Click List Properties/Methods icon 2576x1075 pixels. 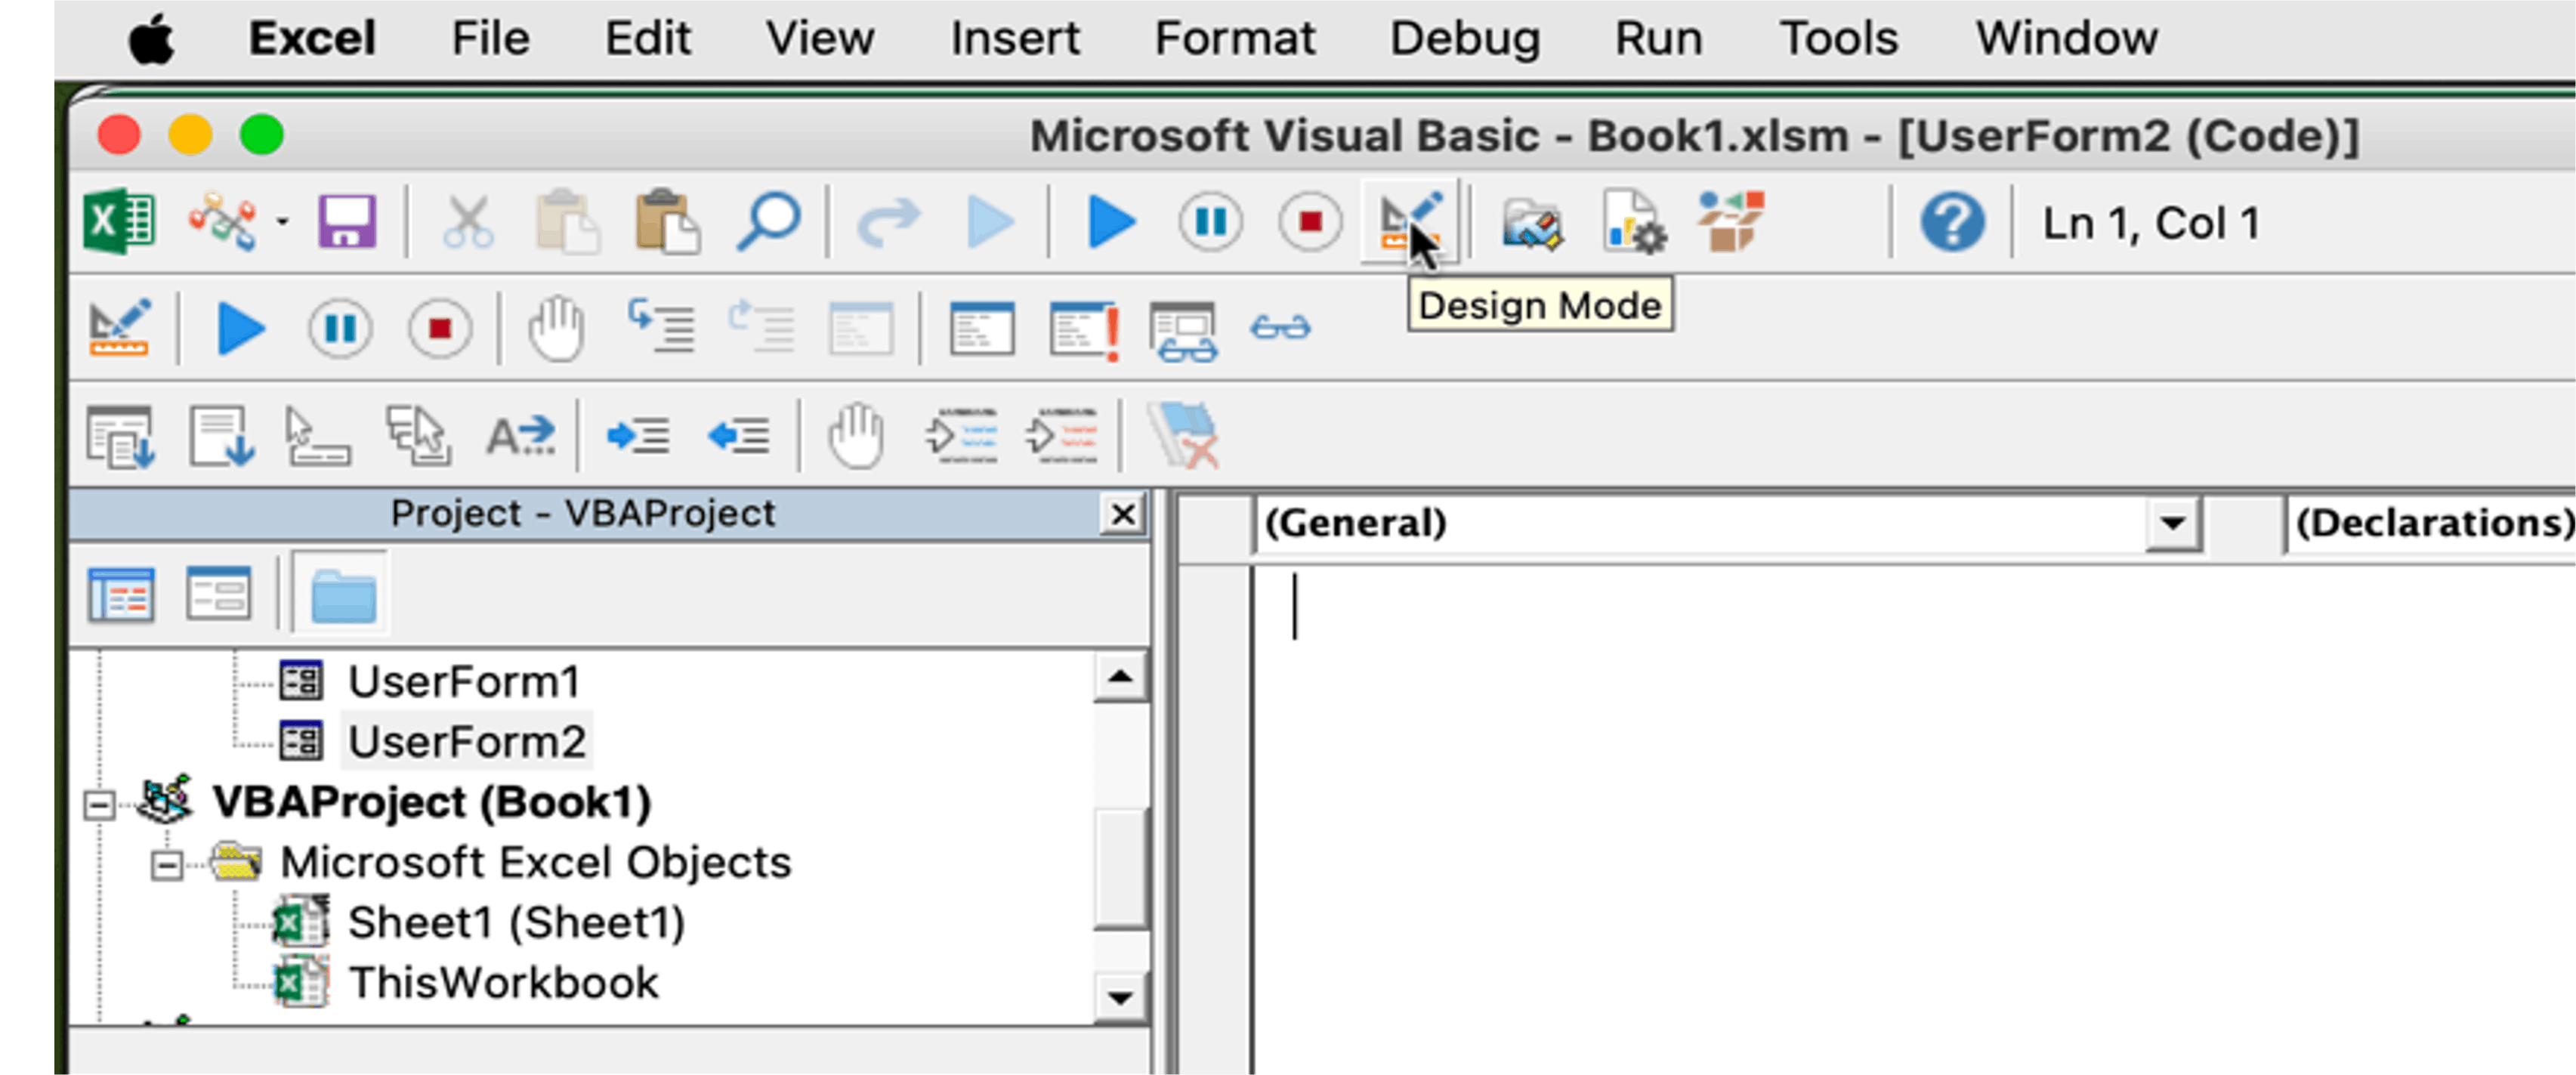pyautogui.click(x=119, y=436)
